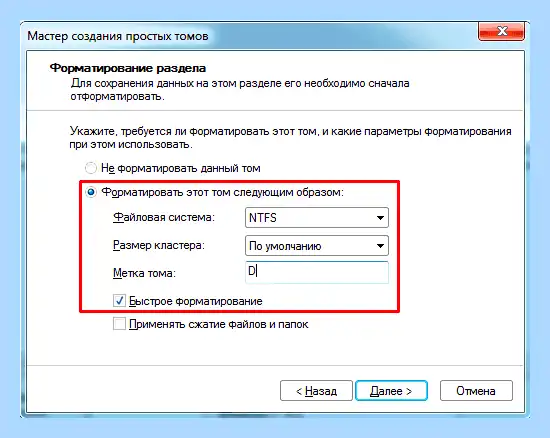Uncheck 'Быстрое форматирование' checkbox
550x438 pixels.
119,301
